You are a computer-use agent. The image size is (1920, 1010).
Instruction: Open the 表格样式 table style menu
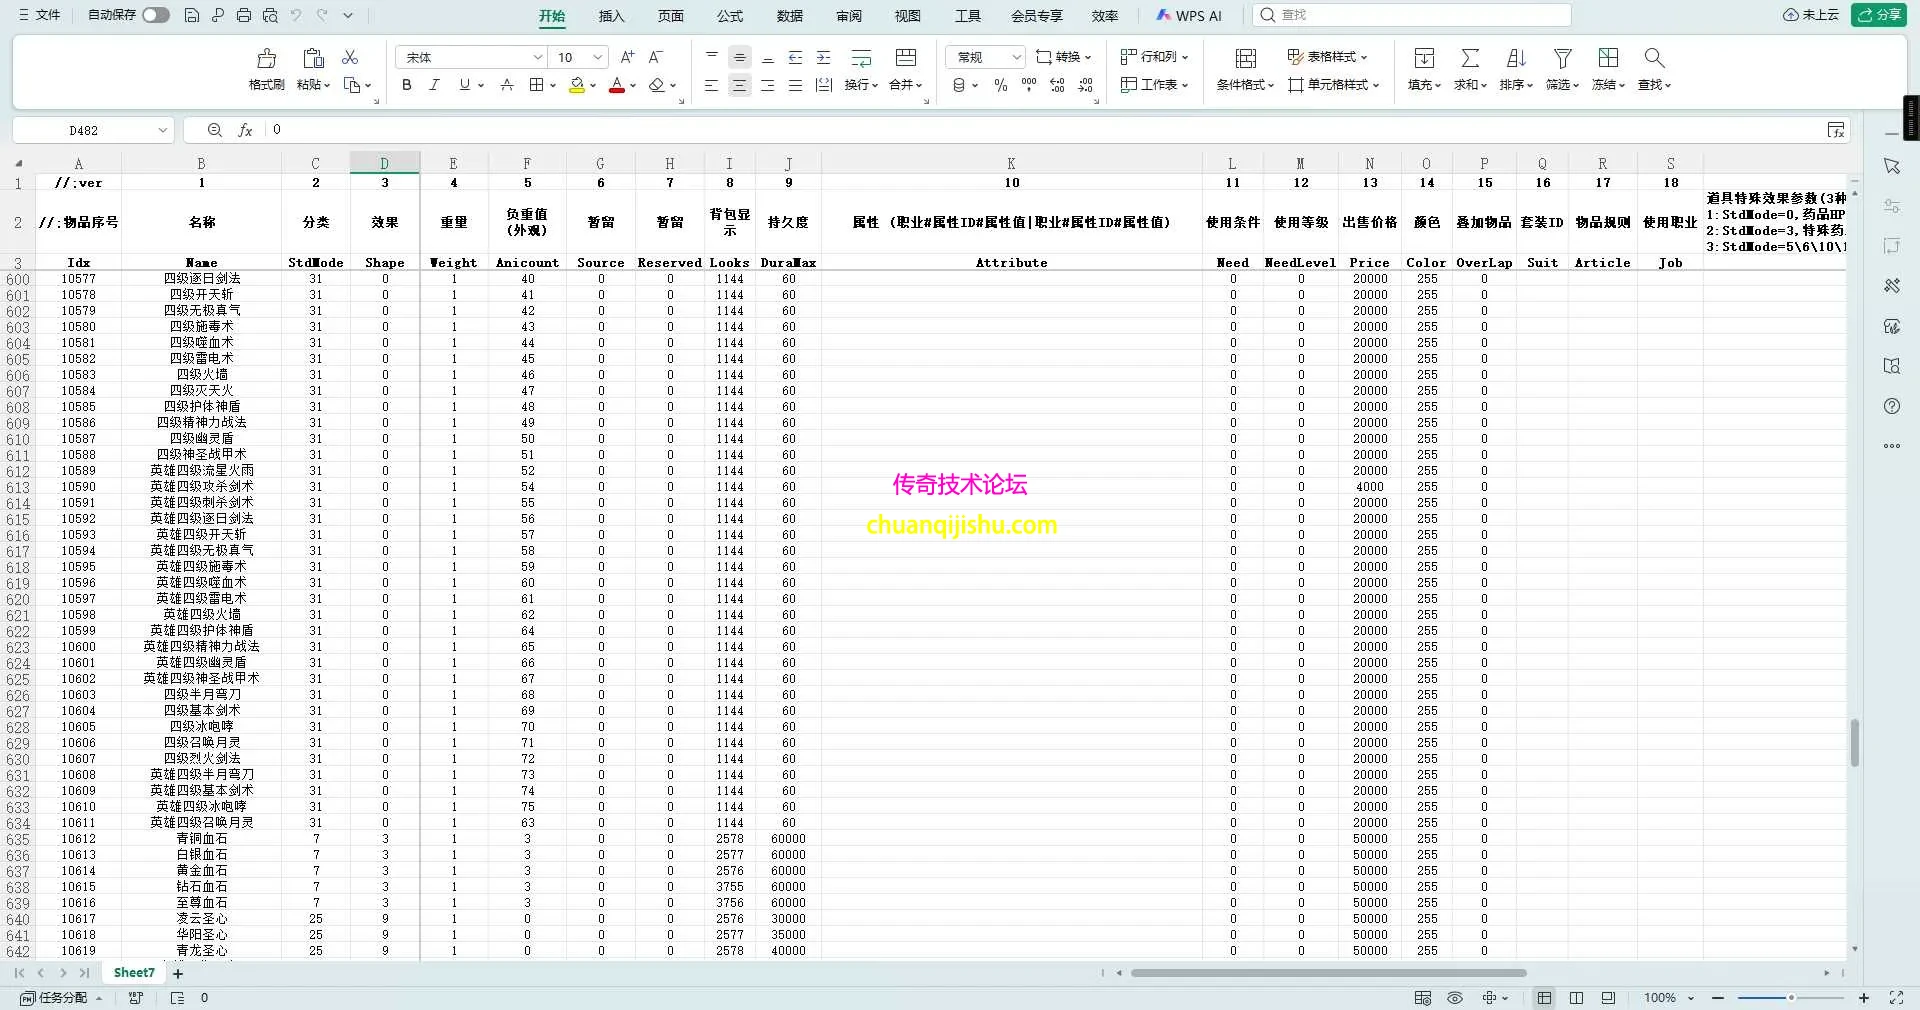1328,57
